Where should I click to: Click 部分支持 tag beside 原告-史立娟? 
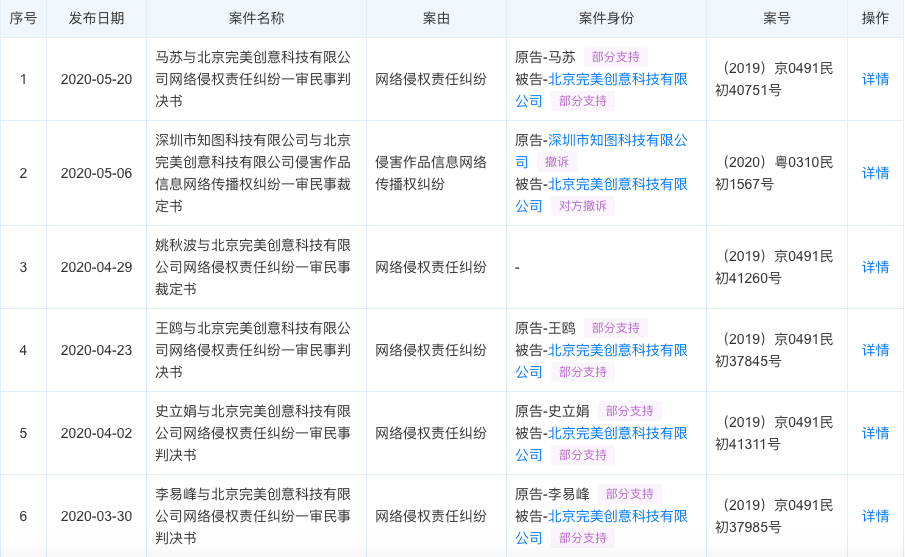pyautogui.click(x=630, y=411)
